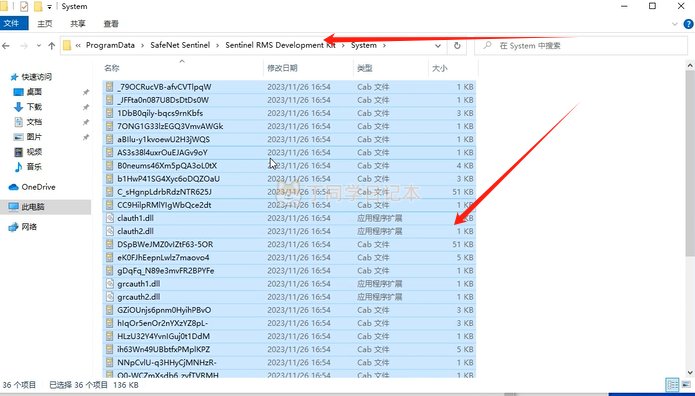Switch to the 共享 ribbon tab

[x=78, y=24]
